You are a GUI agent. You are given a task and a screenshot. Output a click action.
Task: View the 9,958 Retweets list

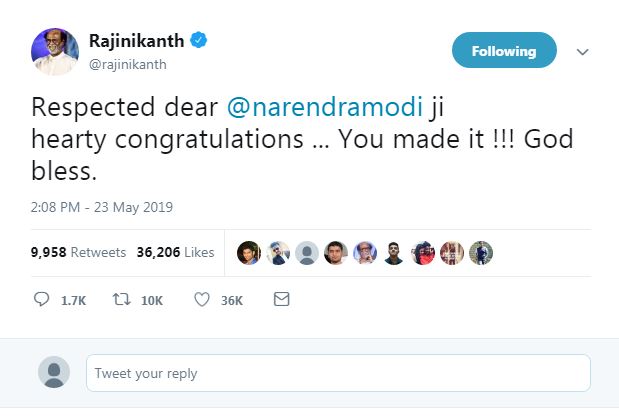[x=79, y=253]
